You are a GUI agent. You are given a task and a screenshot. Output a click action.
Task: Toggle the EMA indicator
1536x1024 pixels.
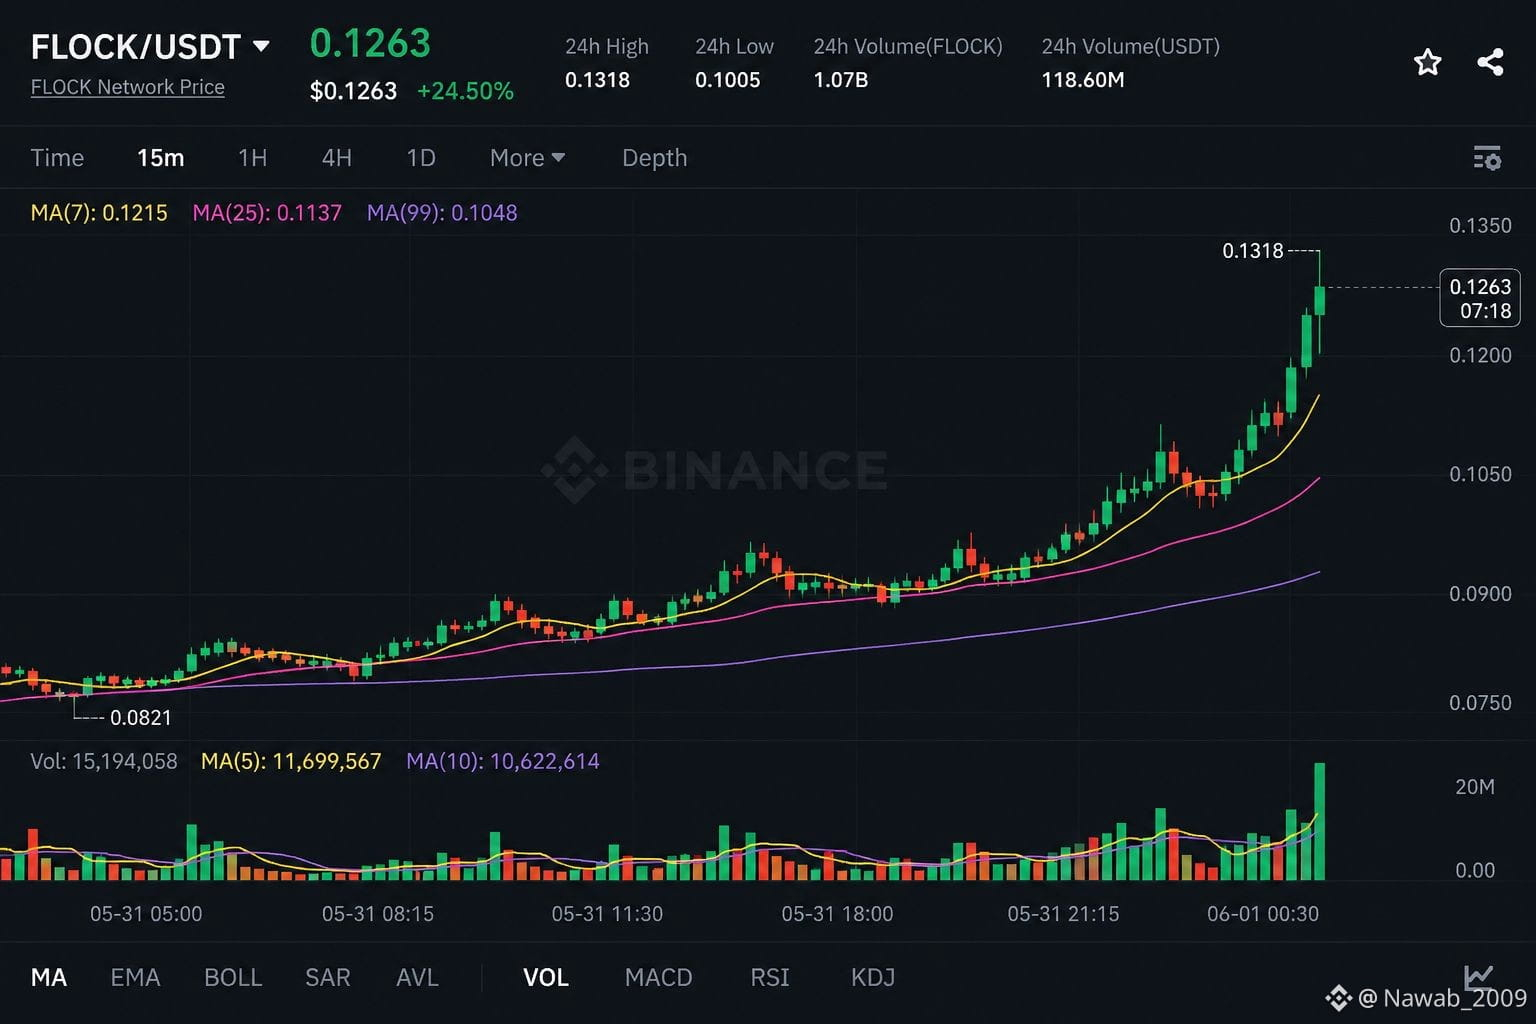click(135, 977)
